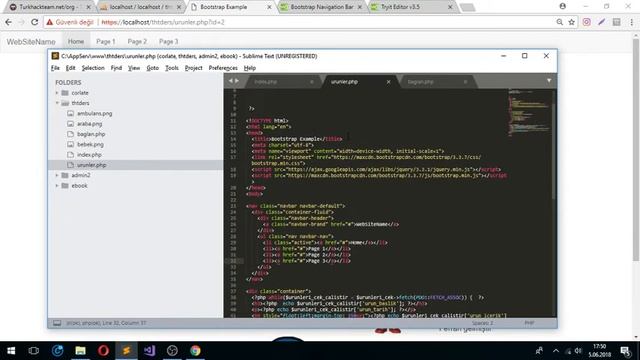Open the Windows Start menu
Image resolution: width=640 pixels, height=360 pixels.
11,351
